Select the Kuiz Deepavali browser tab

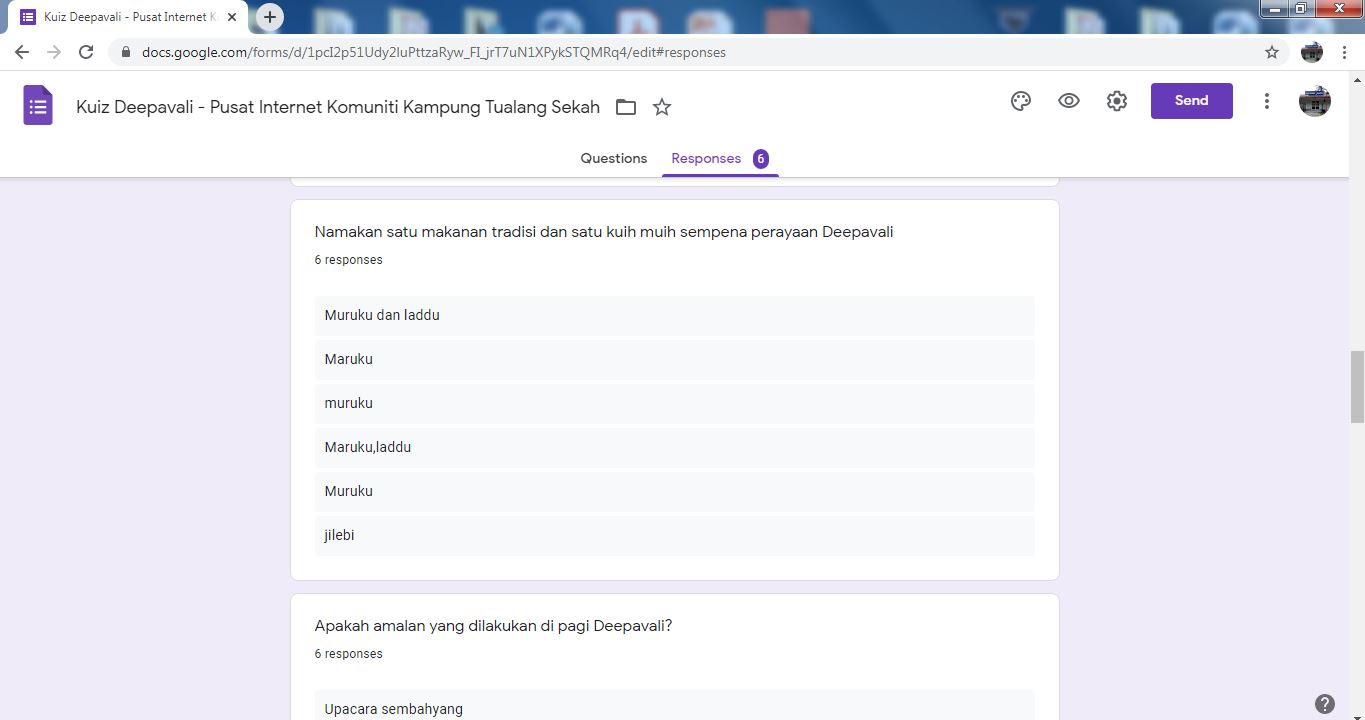point(128,17)
